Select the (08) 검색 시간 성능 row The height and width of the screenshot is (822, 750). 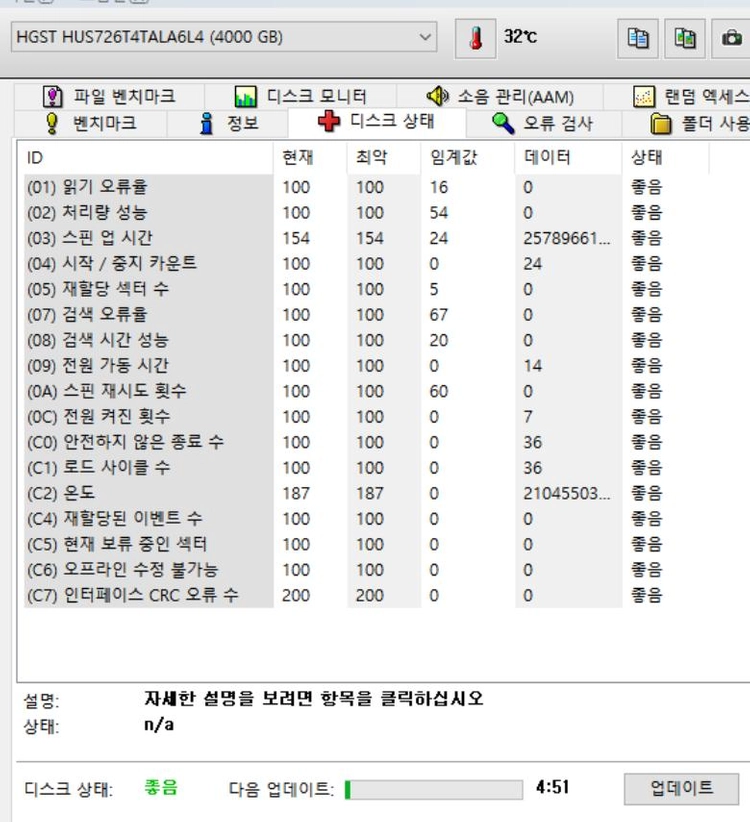click(x=367, y=340)
